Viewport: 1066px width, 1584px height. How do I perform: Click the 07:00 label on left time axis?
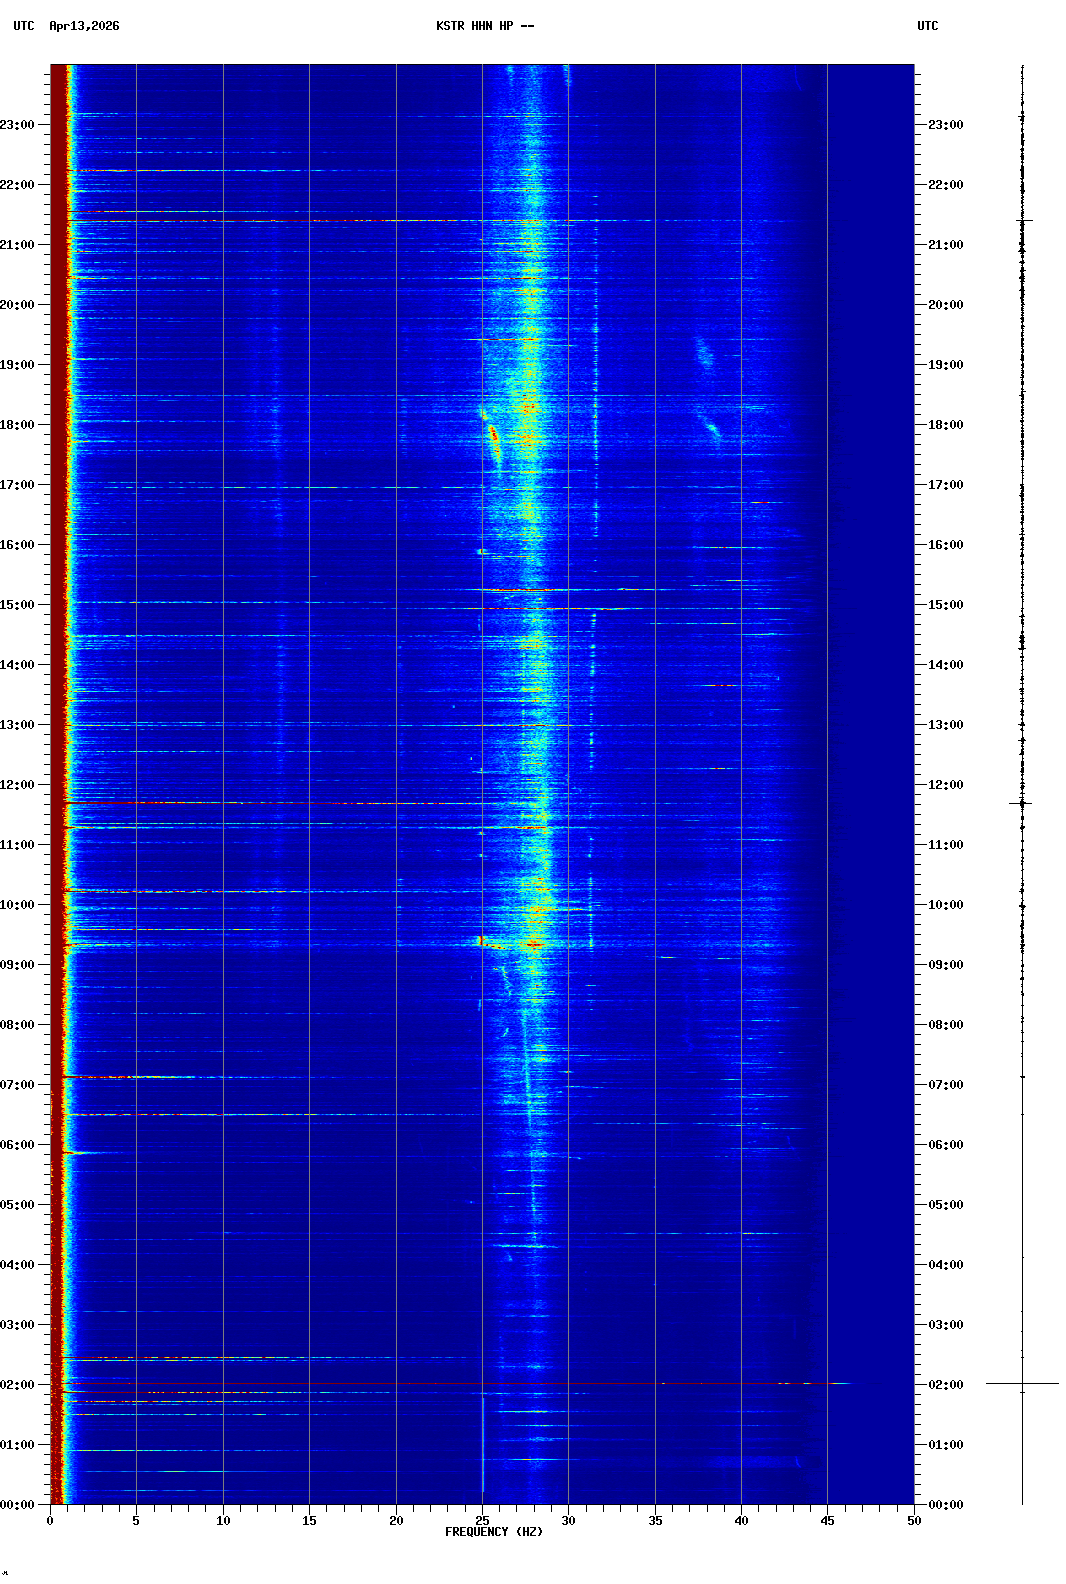pos(18,1085)
